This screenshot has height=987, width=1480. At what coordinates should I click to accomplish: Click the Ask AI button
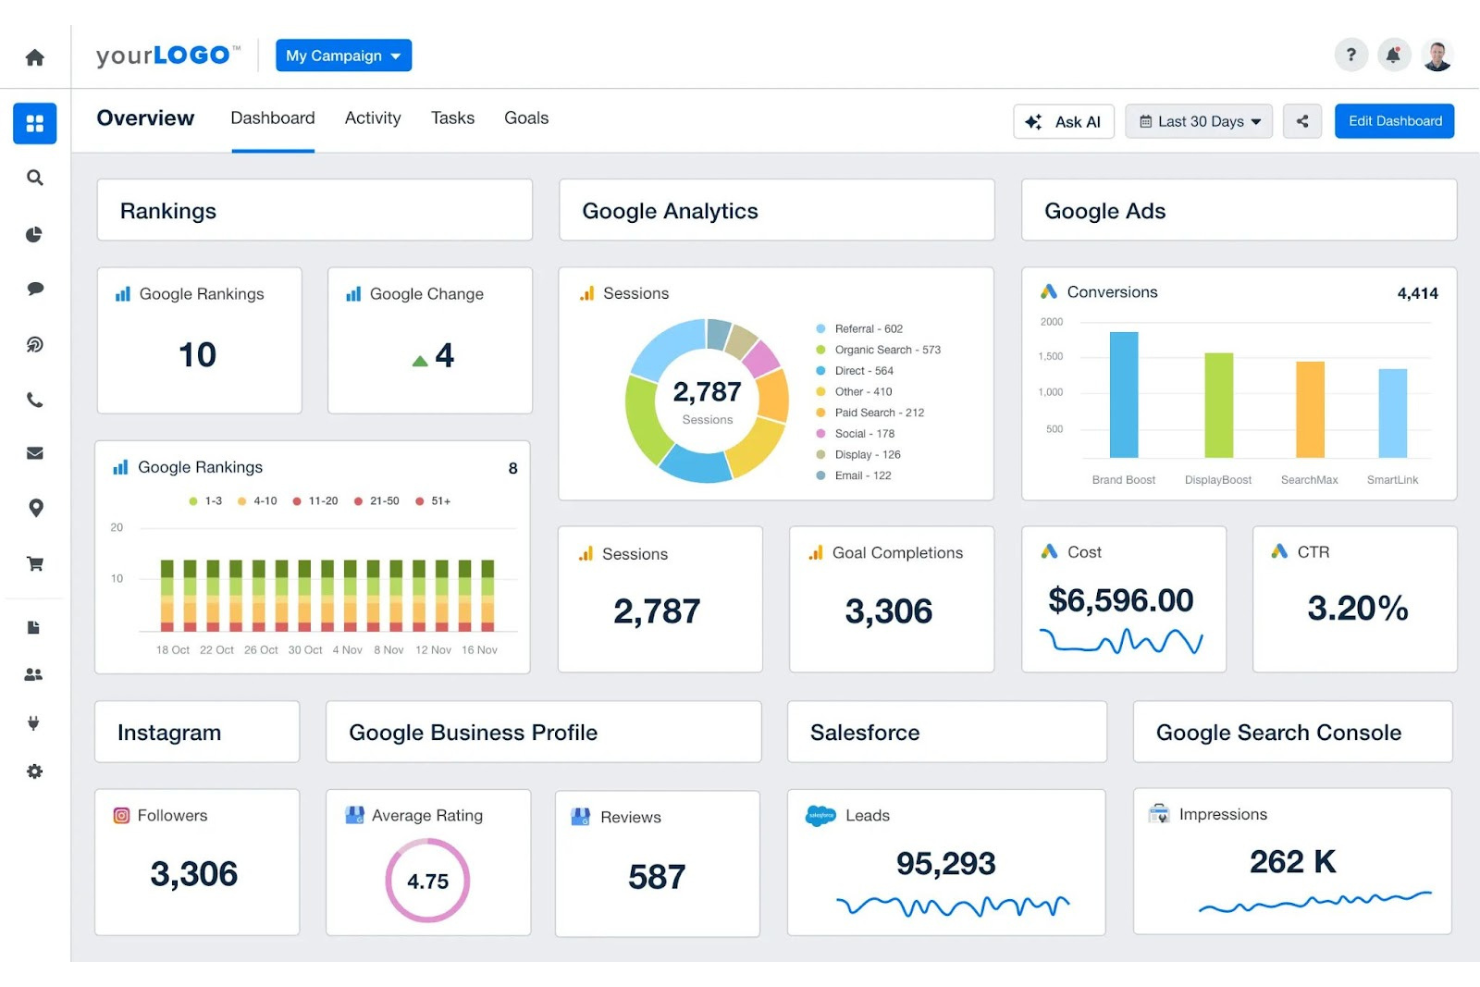pyautogui.click(x=1064, y=121)
